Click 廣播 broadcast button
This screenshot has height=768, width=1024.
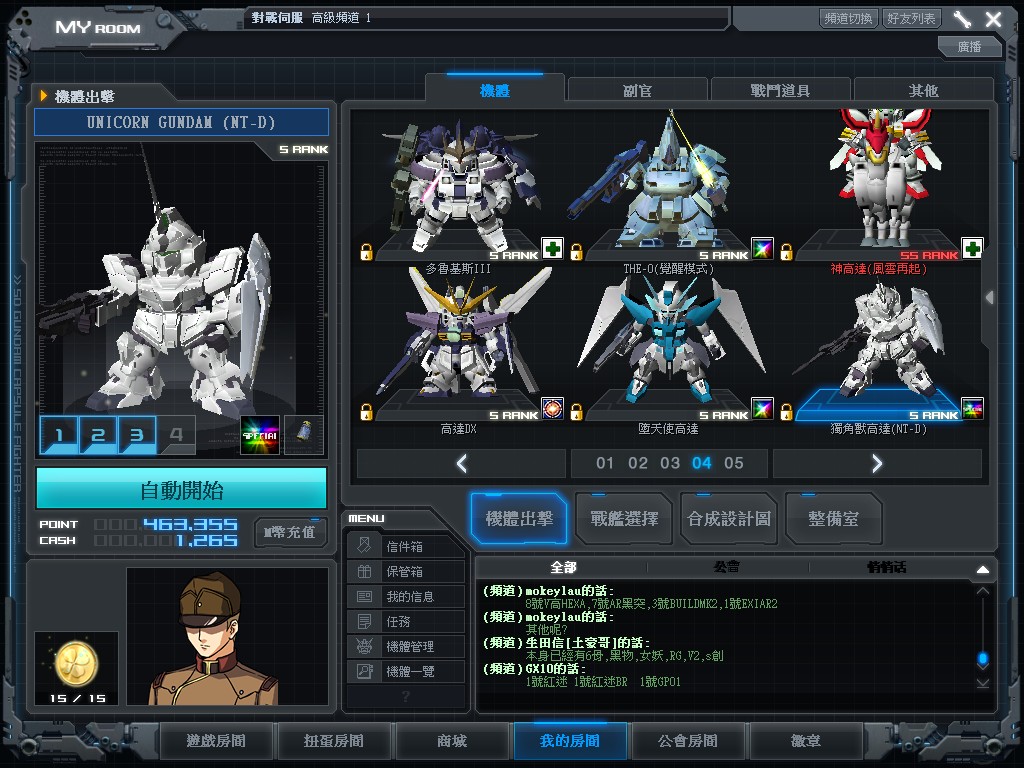coord(969,46)
